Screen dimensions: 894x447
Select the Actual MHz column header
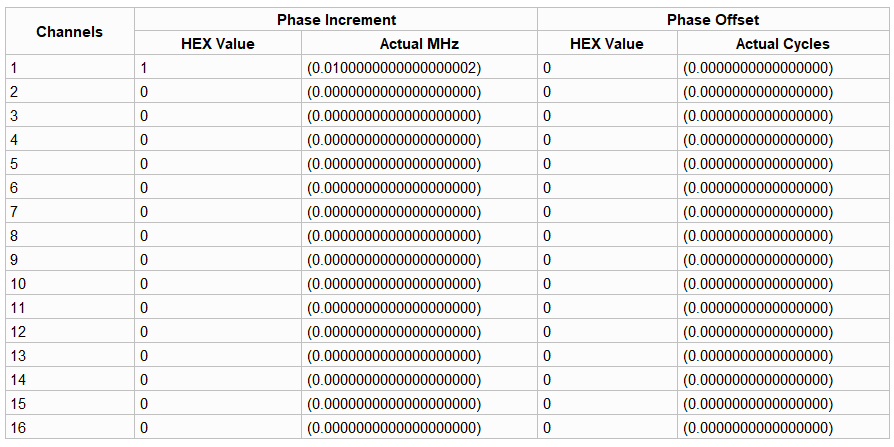(x=419, y=44)
